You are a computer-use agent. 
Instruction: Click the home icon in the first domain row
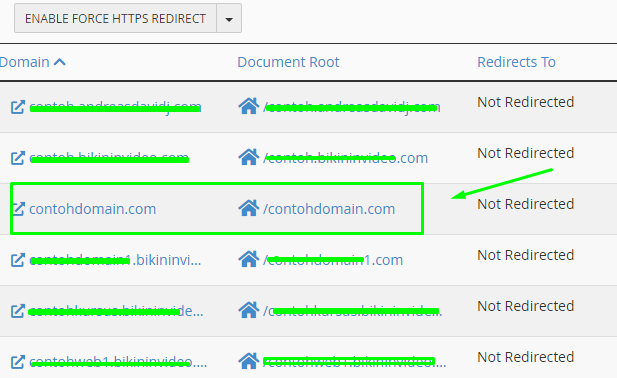click(249, 106)
